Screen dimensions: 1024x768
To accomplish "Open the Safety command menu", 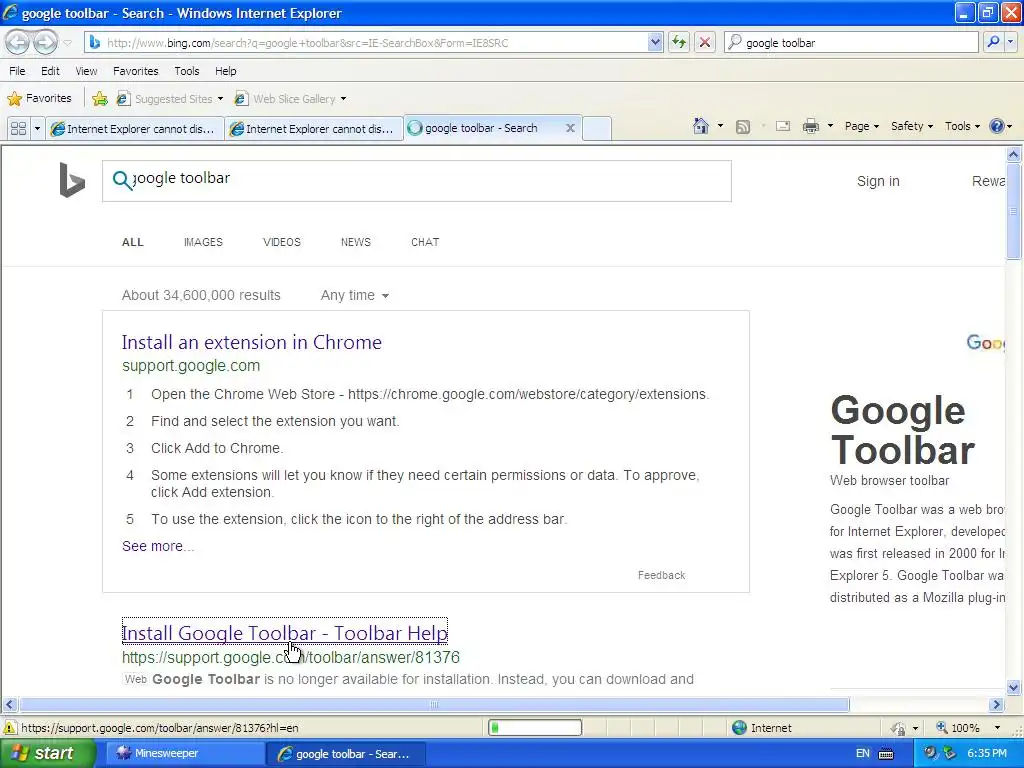I will coord(912,126).
